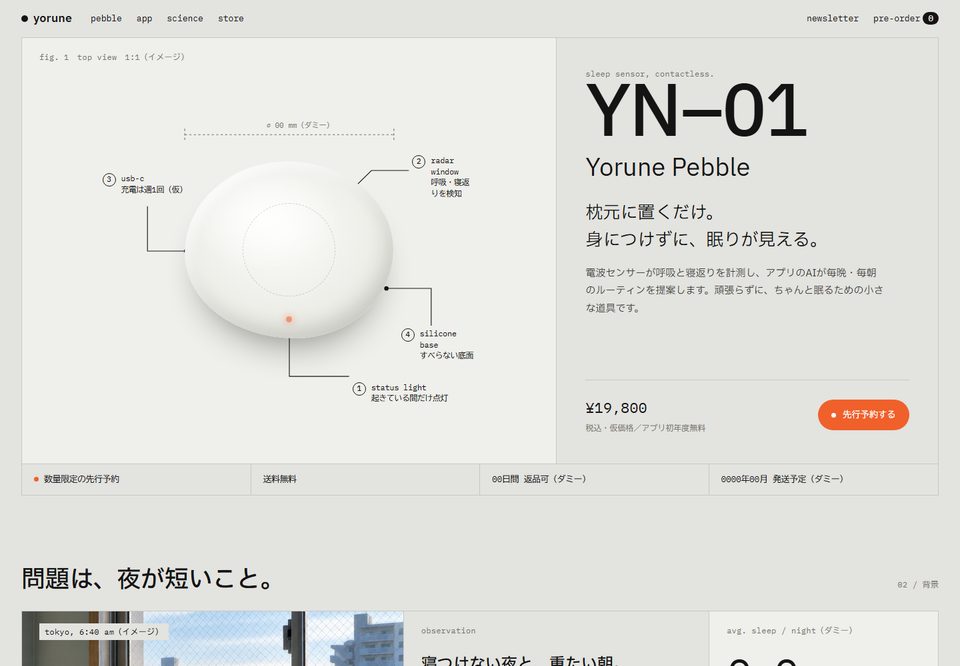Viewport: 960px width, 666px height.
Task: Click the 'Yorune Pebble' product name
Action: pos(667,167)
